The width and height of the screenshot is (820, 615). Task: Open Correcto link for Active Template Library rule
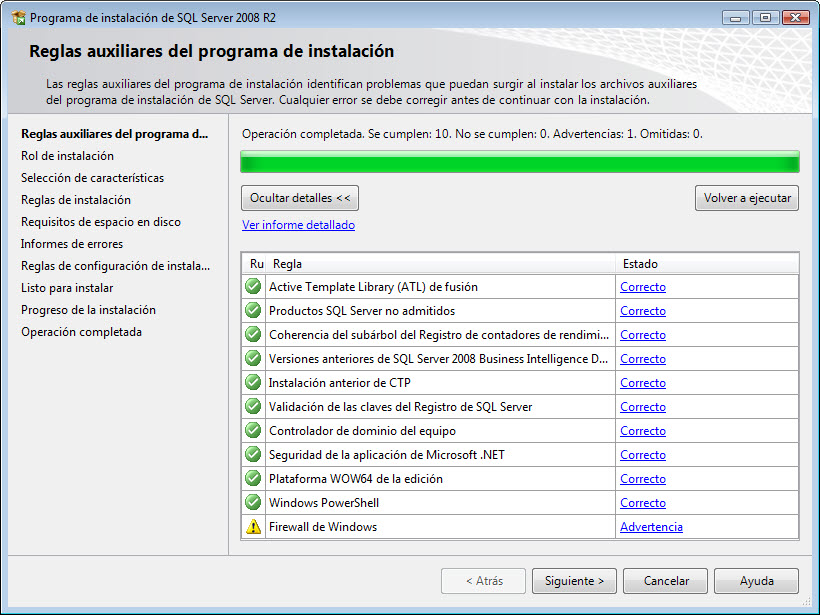(643, 287)
